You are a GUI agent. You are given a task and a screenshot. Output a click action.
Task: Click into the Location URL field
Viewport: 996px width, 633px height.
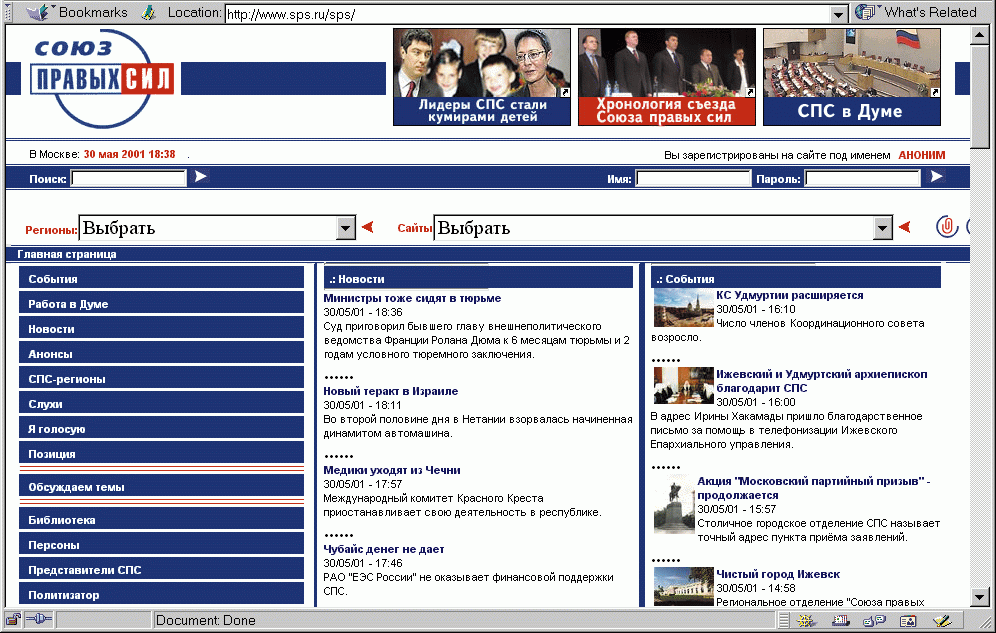click(528, 14)
